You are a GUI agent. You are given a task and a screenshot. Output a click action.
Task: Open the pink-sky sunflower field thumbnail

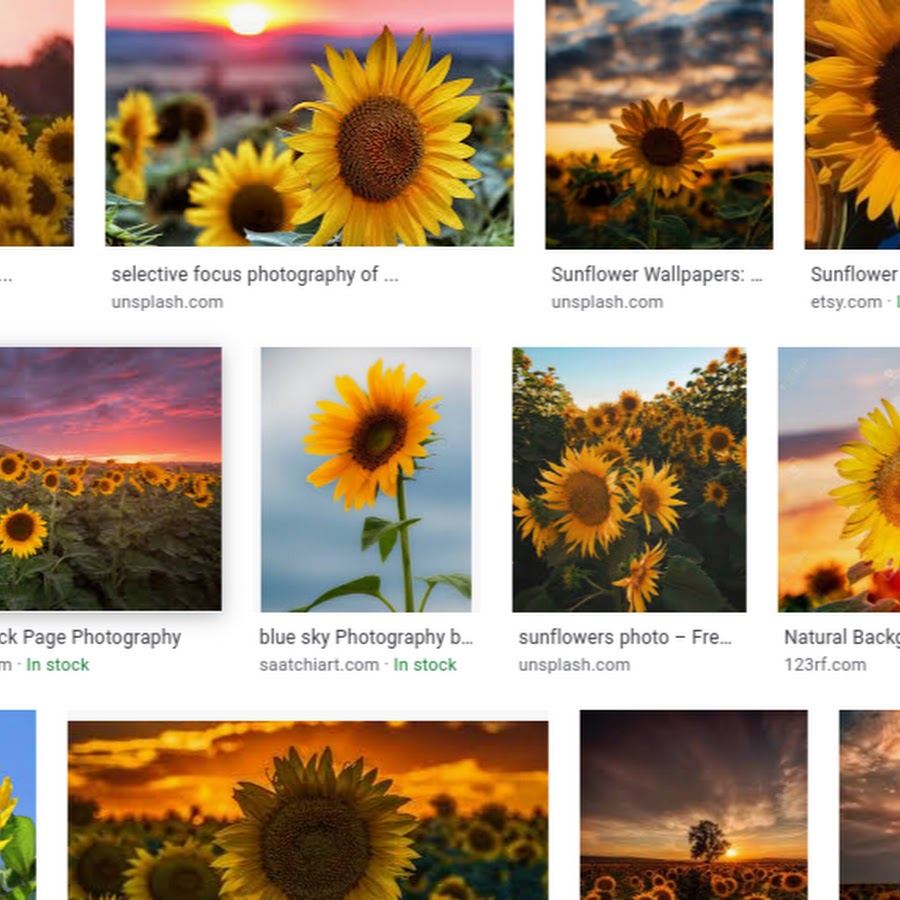click(x=111, y=479)
